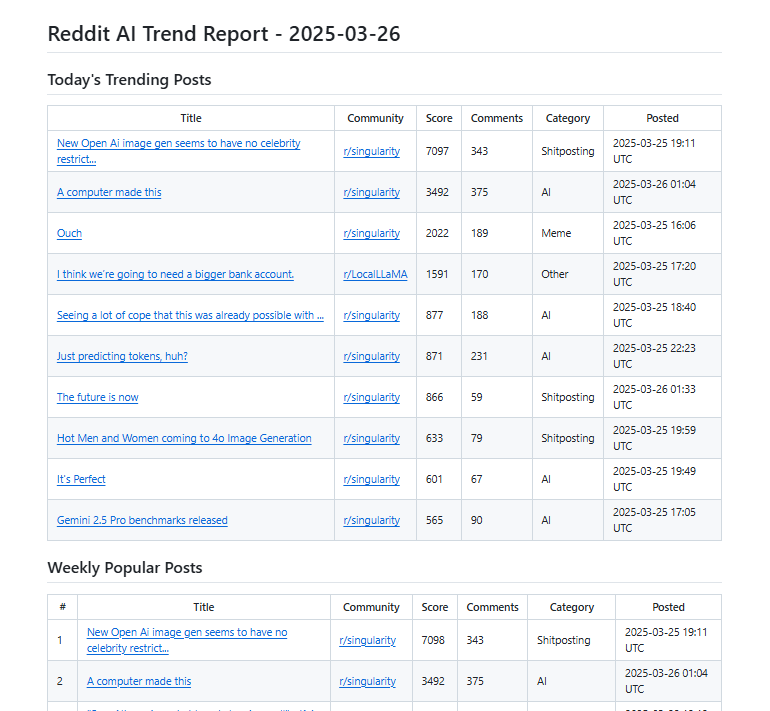
Task: Open Weekly rank 1 'New Open Ai image gen' link
Action: [x=187, y=640]
